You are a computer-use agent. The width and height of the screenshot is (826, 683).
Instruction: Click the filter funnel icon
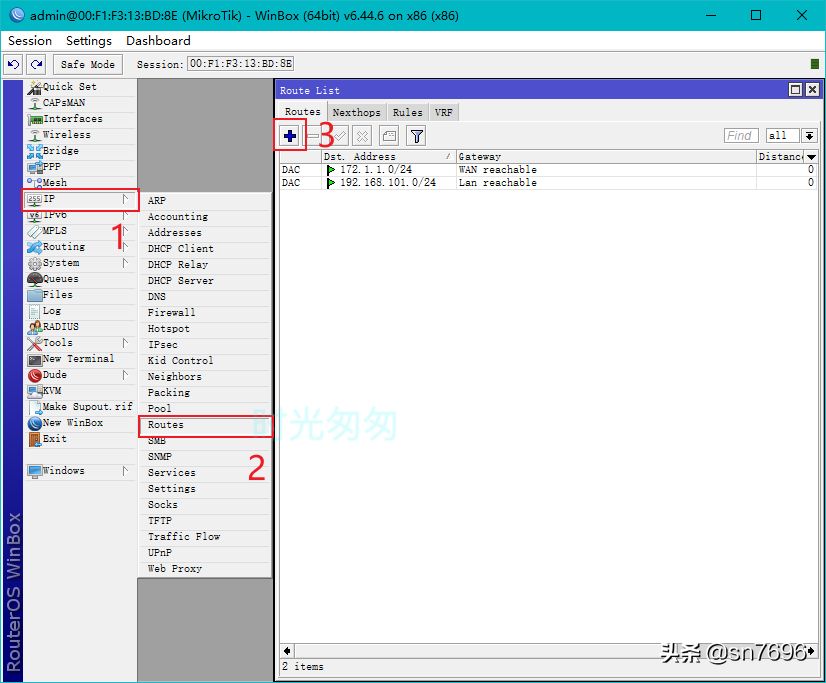click(416, 136)
